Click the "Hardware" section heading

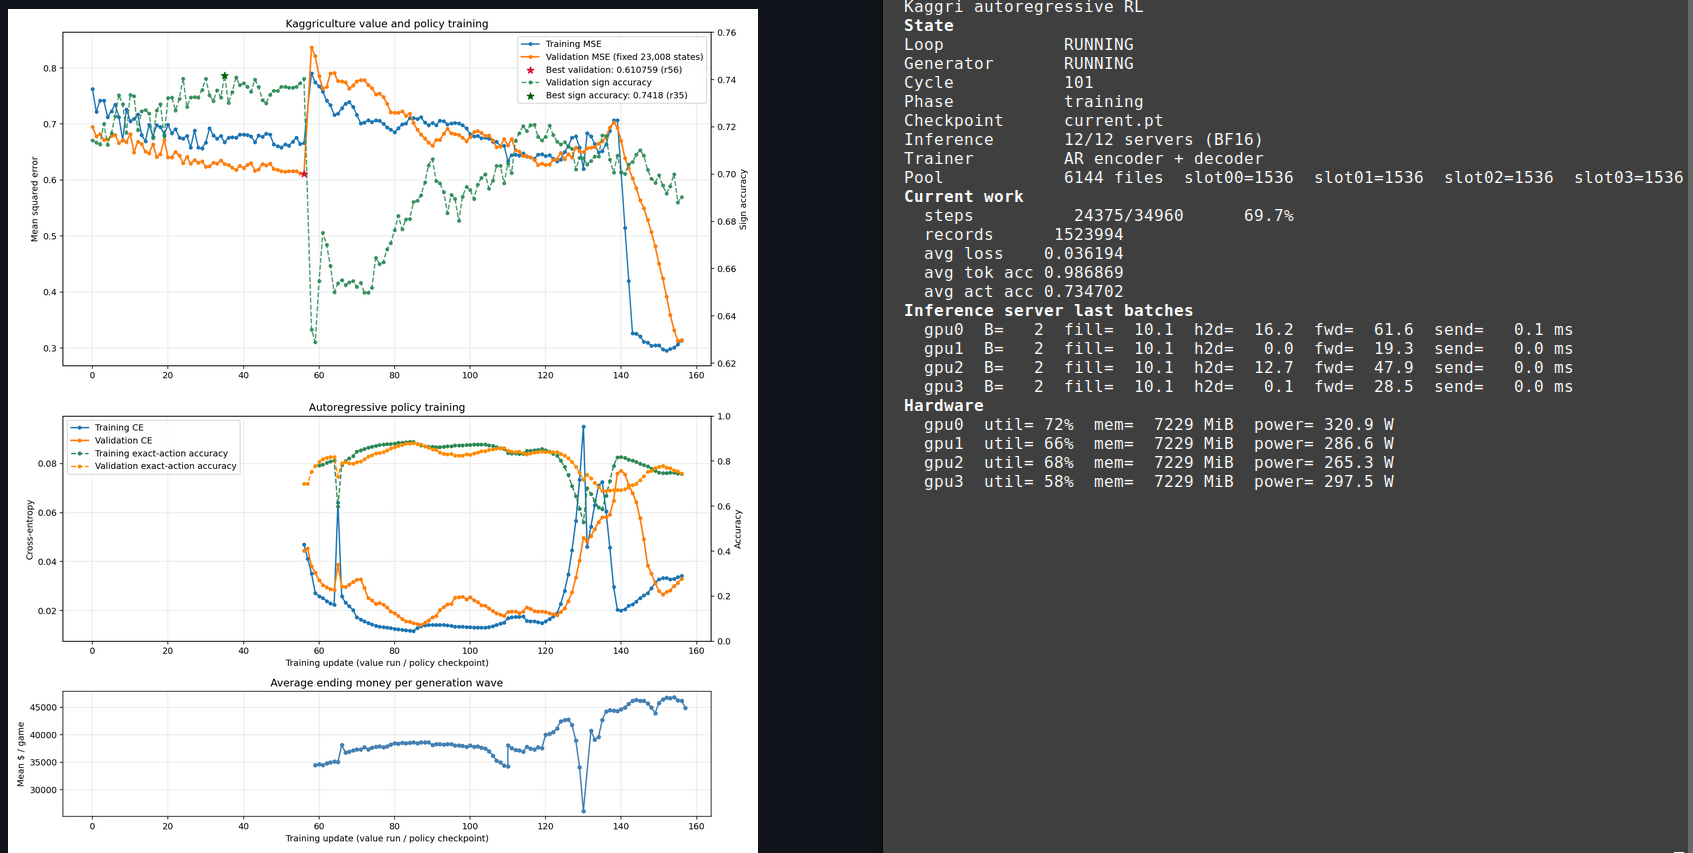pyautogui.click(x=943, y=406)
